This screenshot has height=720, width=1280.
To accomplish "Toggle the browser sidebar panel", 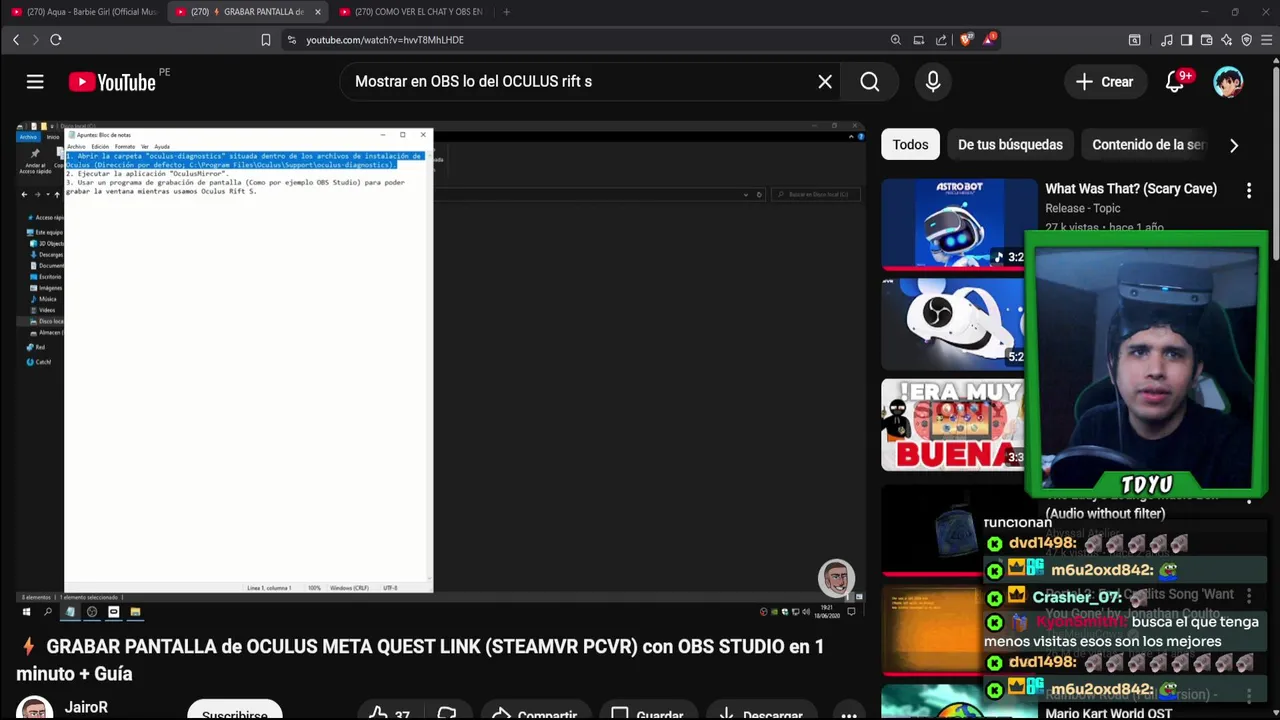I will click(x=1186, y=40).
